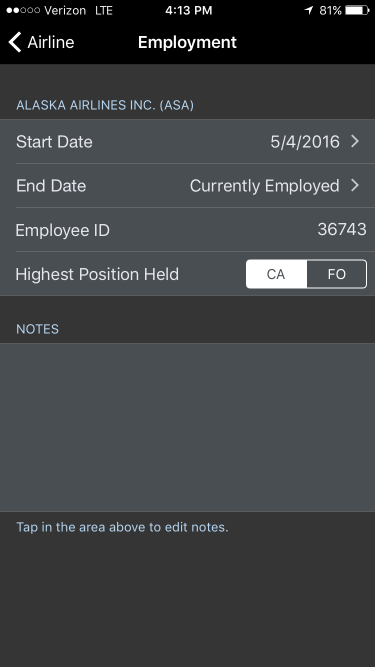Screen dimensions: 375x667
Task: Tap the Alaska Airlines section header
Action: (x=105, y=105)
